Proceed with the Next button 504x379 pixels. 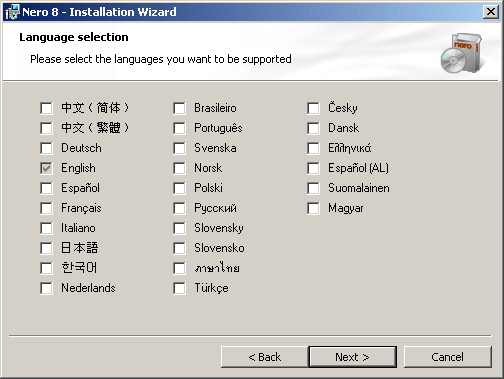(x=353, y=357)
